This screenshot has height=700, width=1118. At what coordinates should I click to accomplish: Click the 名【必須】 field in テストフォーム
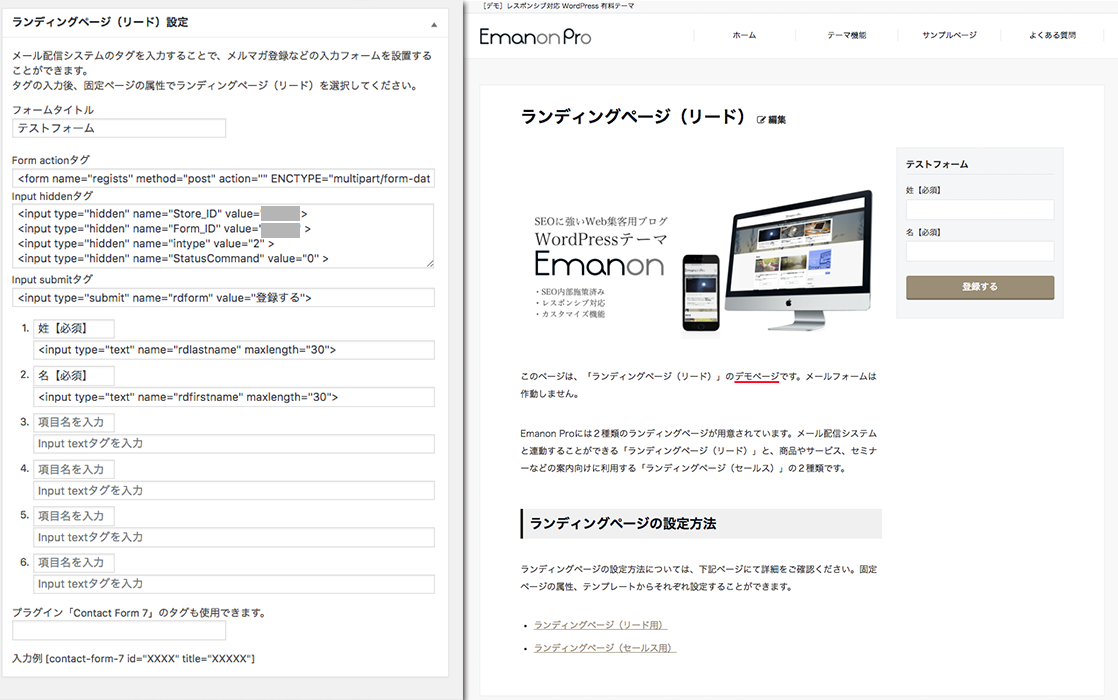tap(980, 251)
